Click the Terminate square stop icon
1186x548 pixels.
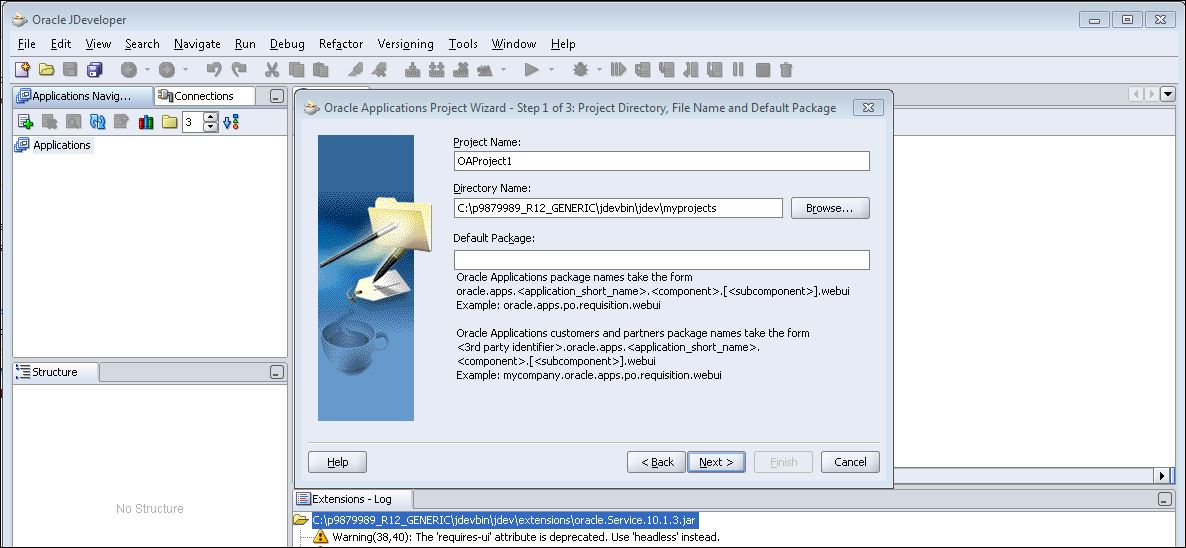click(762, 70)
